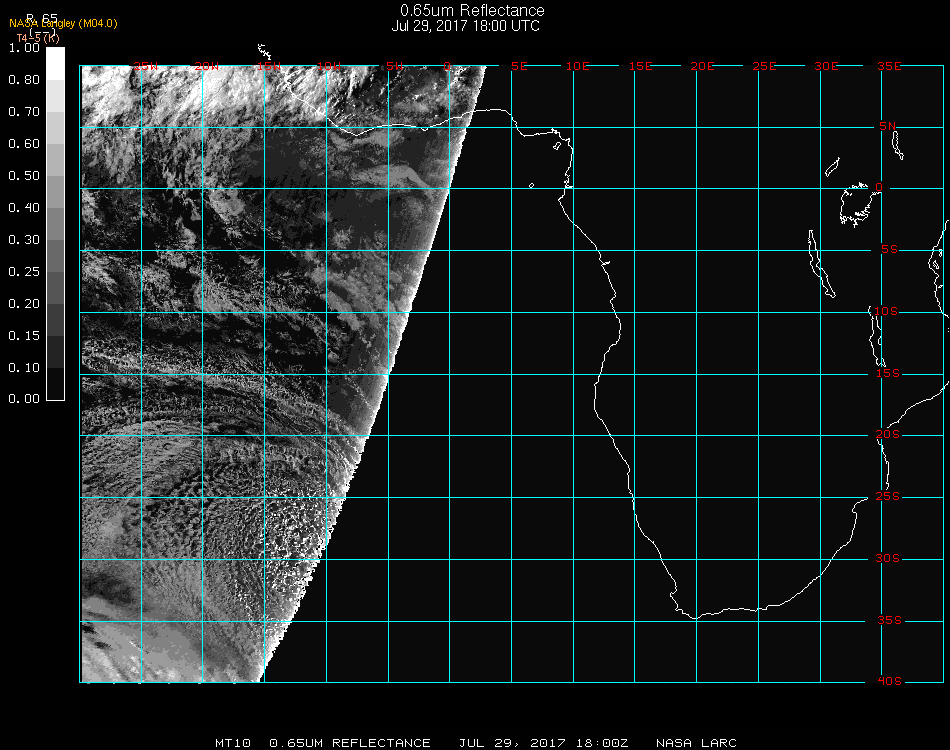Click the 25W longitude label

(146, 66)
